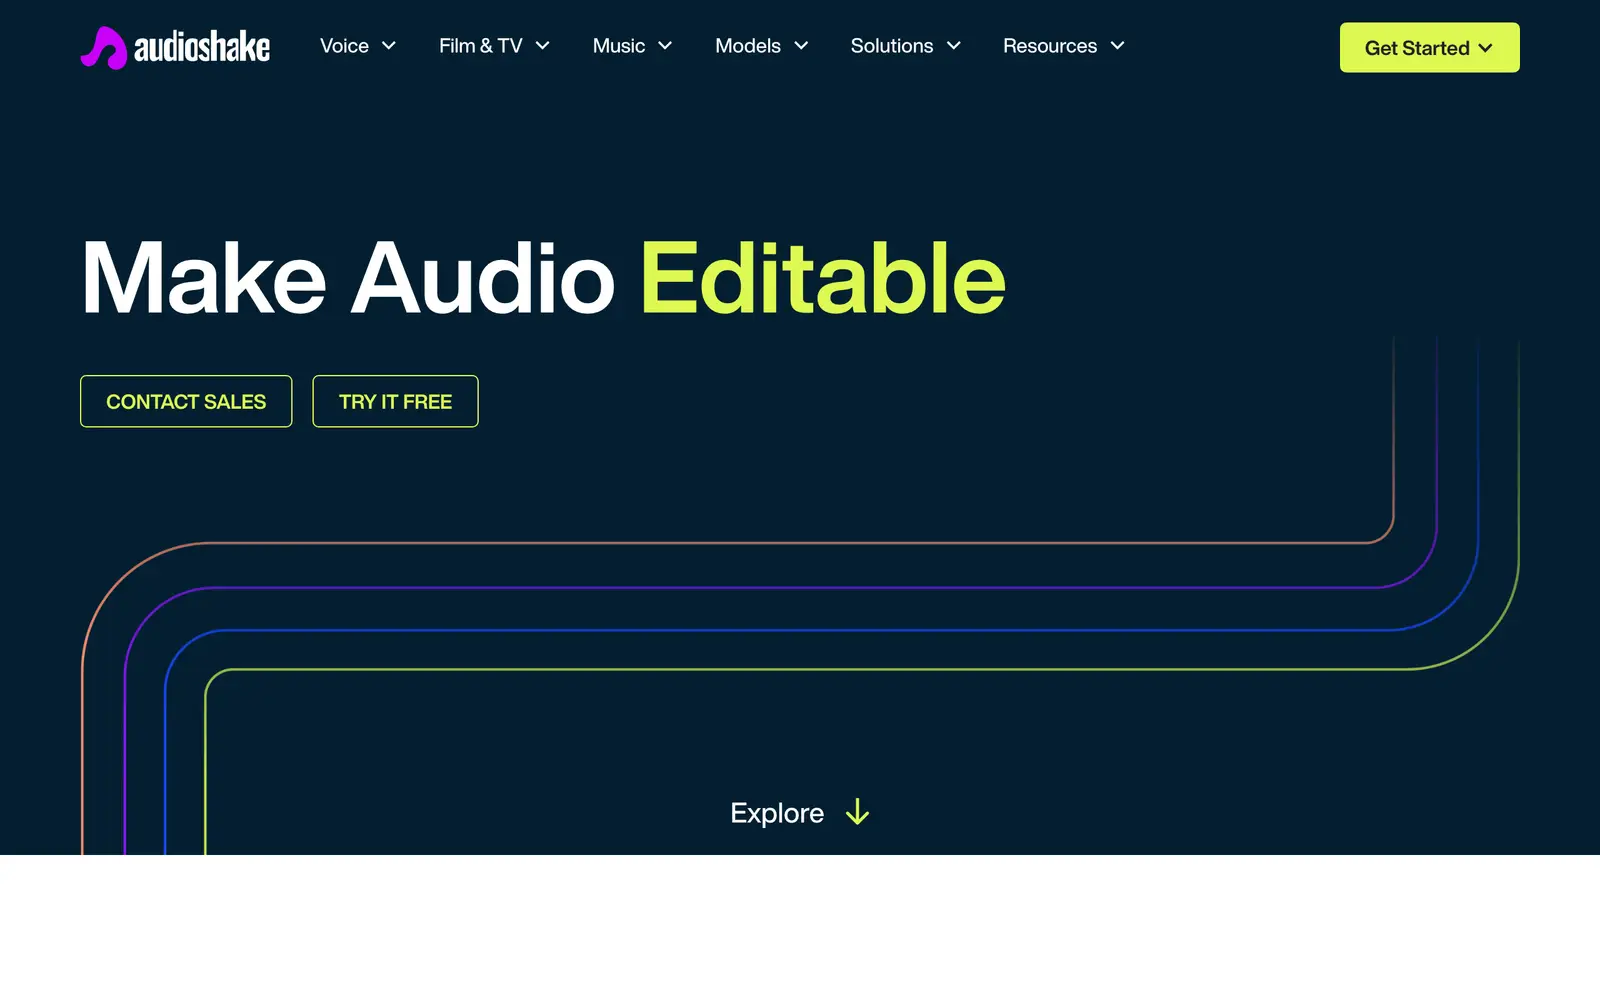The image size is (1600, 1000).
Task: Click the Contact Sales button
Action: [x=186, y=401]
